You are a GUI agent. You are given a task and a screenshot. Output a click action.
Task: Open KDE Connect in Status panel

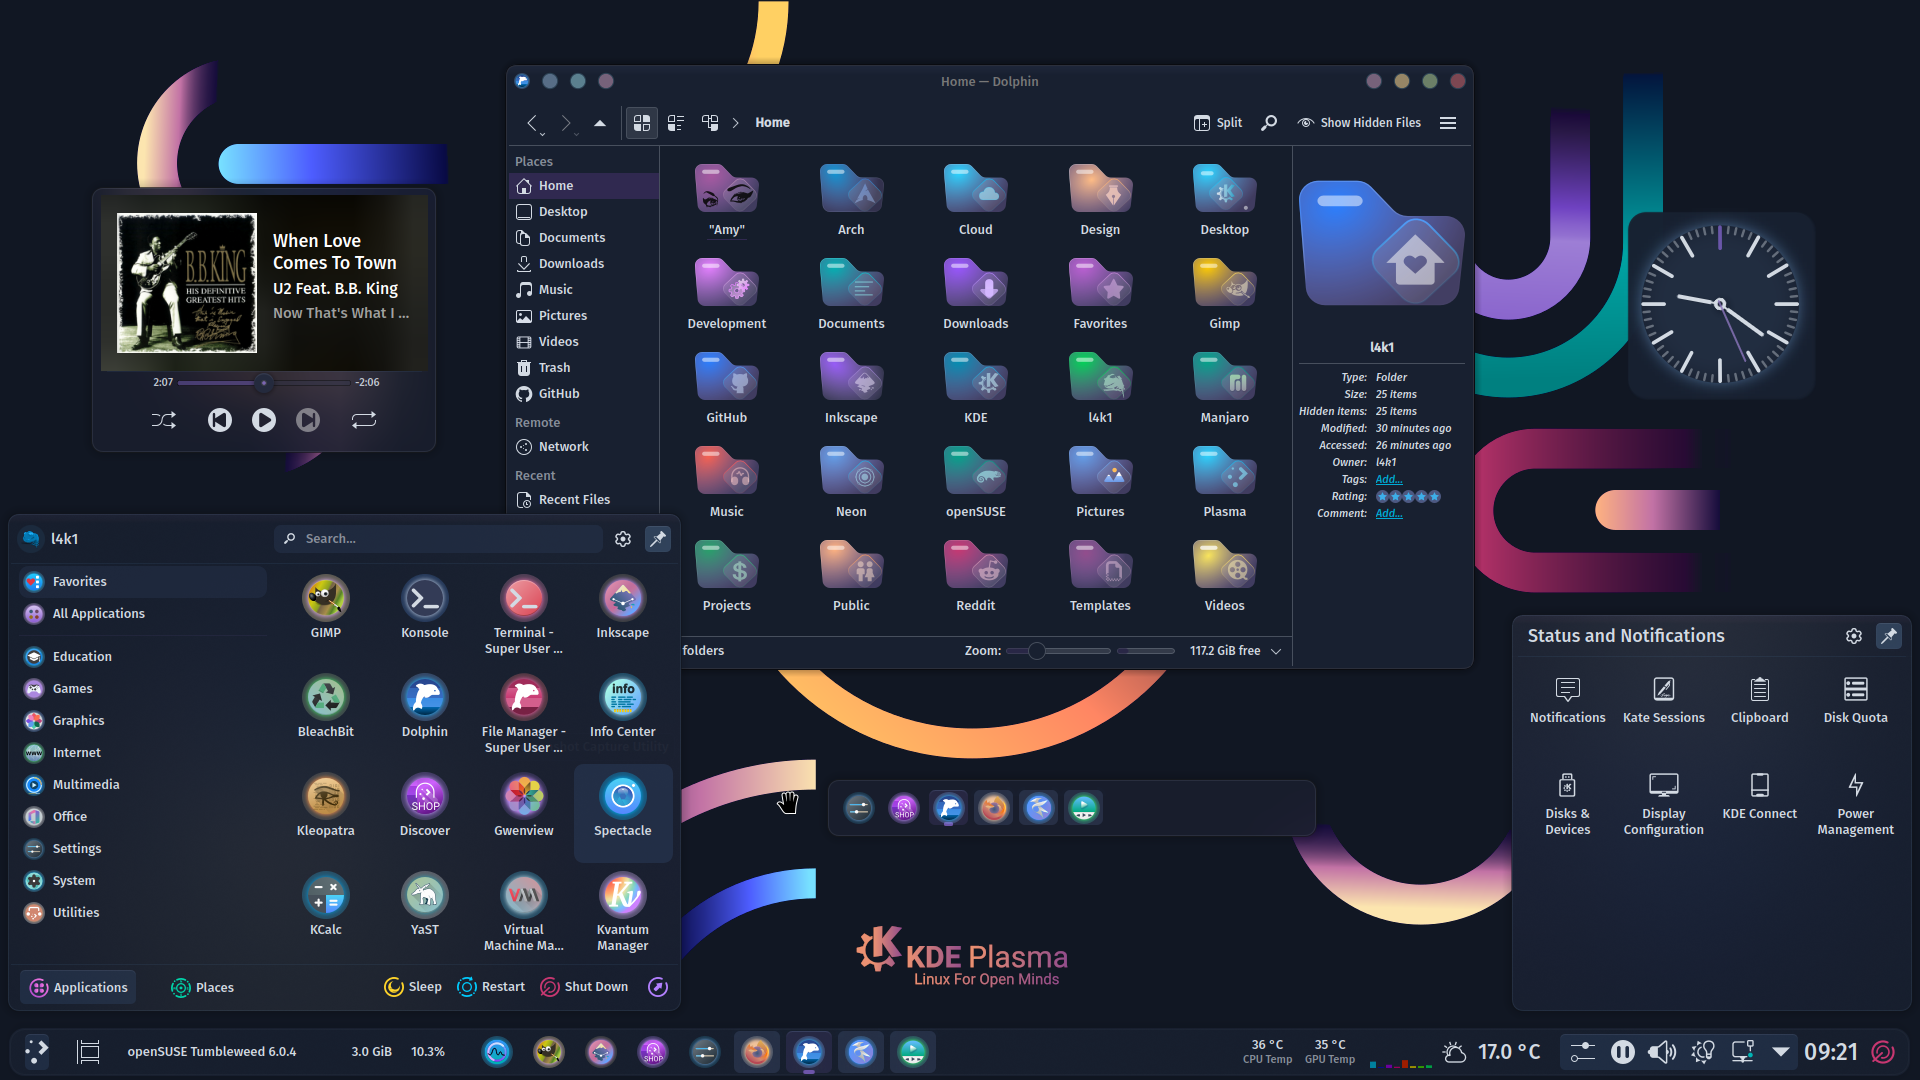click(x=1759, y=796)
